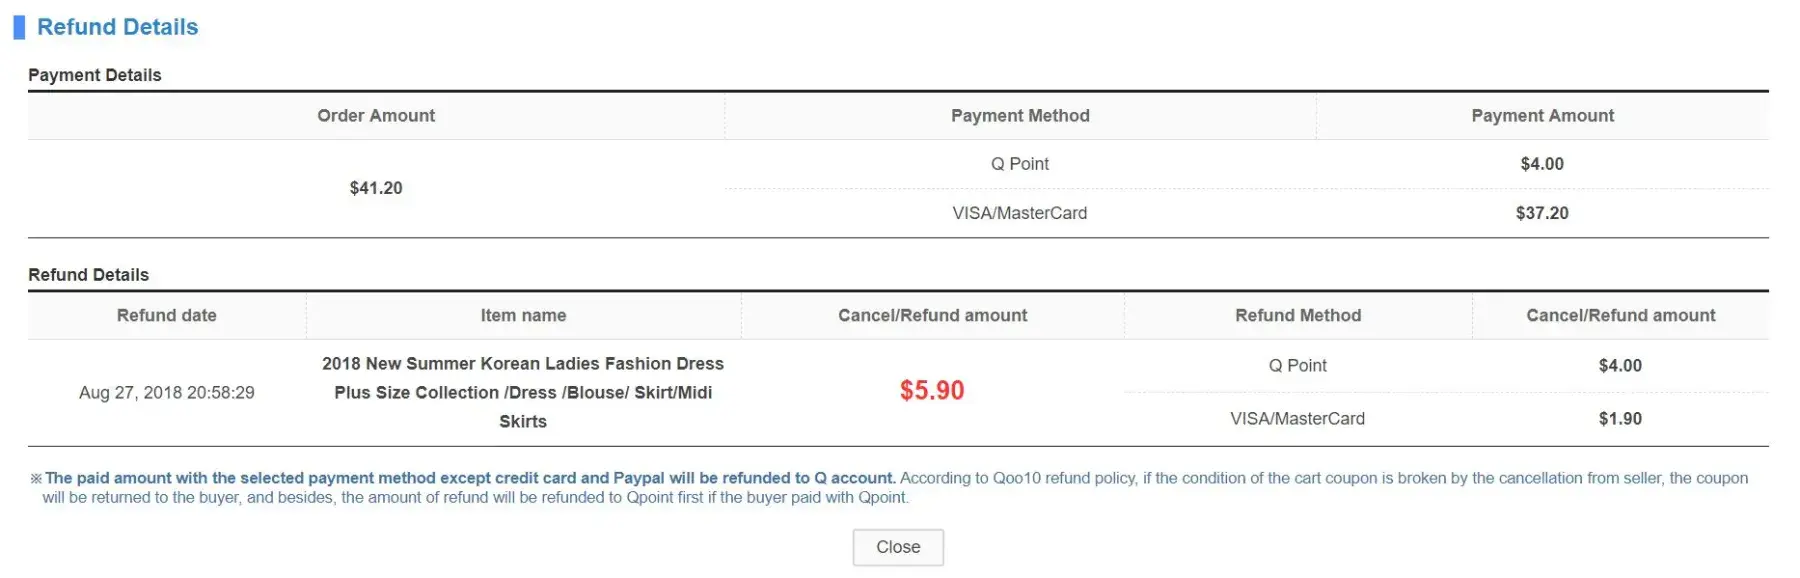This screenshot has width=1800, height=578.
Task: Select the Aug 27, 2018 20:58:29 refund date
Action: pos(166,393)
